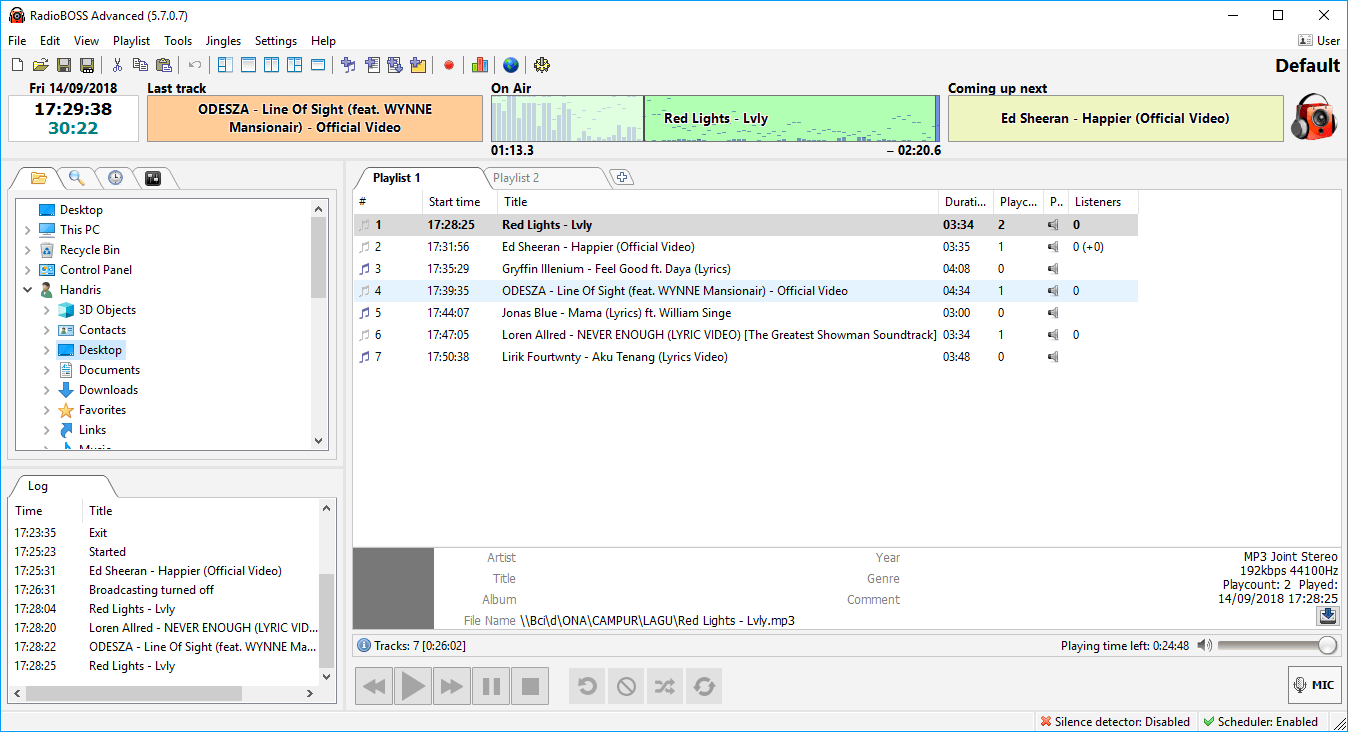Open the File menu
Image resolution: width=1348 pixels, height=732 pixels.
(17, 41)
